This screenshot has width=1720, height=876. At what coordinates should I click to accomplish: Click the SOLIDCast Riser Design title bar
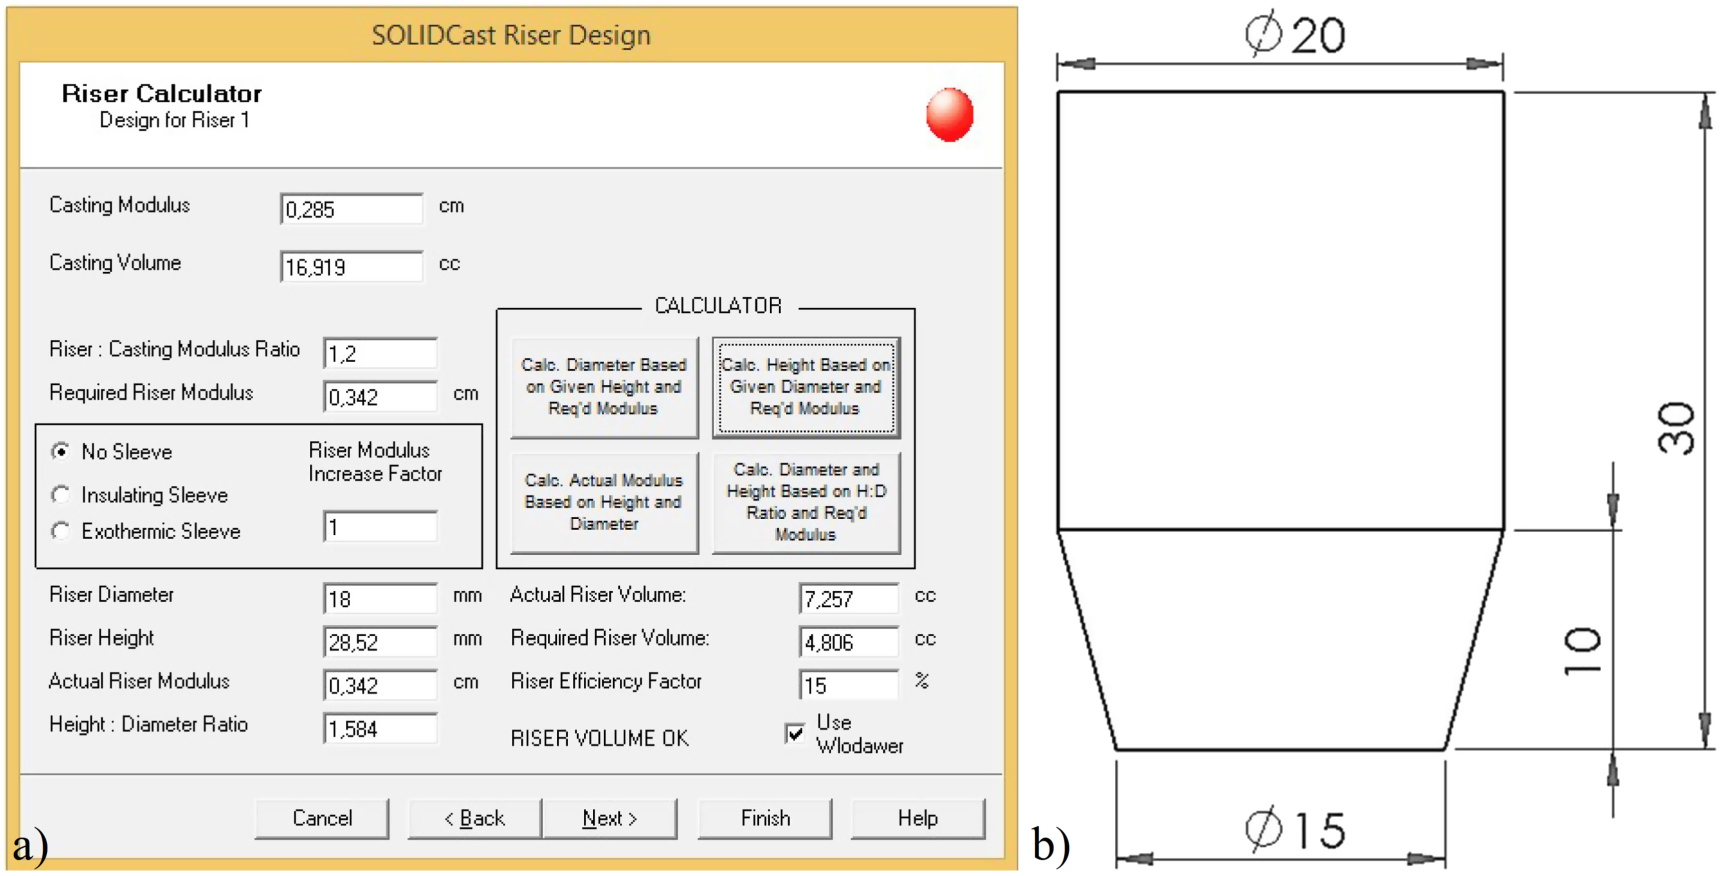511,35
